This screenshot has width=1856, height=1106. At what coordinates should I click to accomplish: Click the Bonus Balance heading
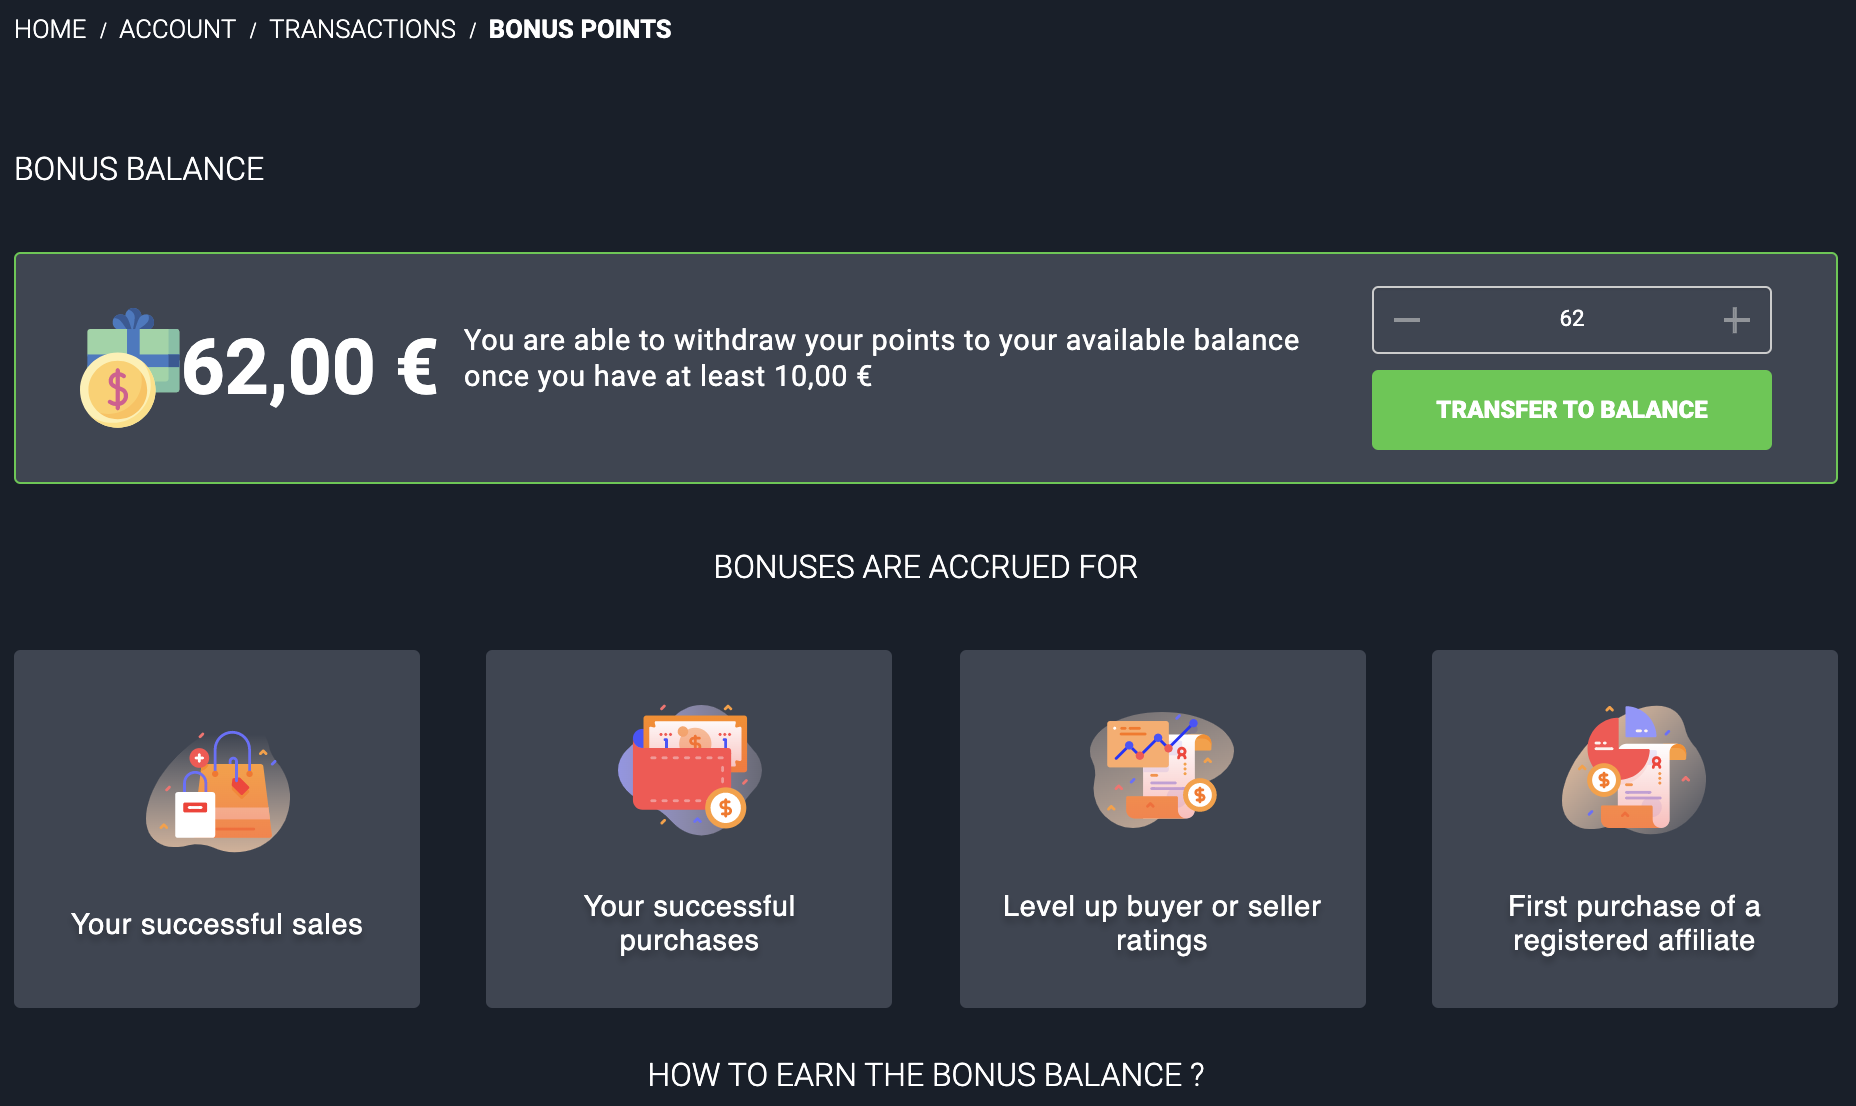(x=139, y=169)
